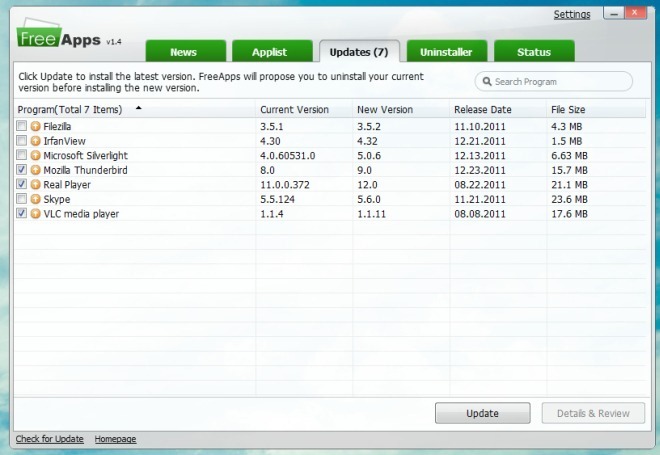Select the VLC media player row name
Viewport: 660px width, 455px height.
pos(81,214)
